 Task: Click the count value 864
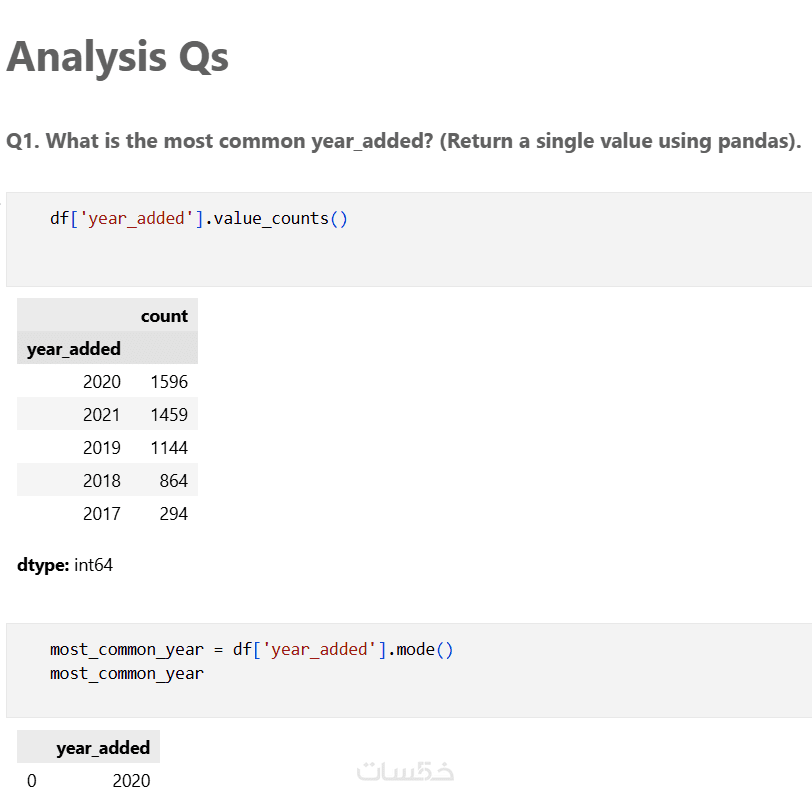[x=173, y=481]
